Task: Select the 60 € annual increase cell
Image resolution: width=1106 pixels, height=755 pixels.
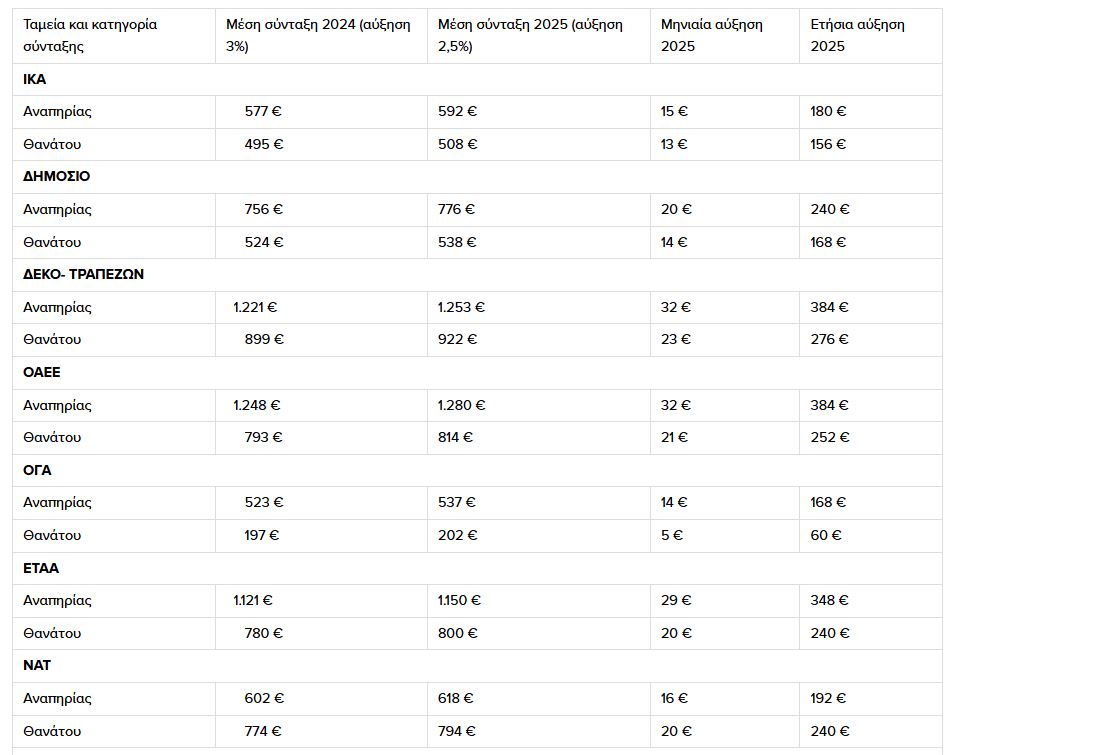Action: [x=871, y=536]
